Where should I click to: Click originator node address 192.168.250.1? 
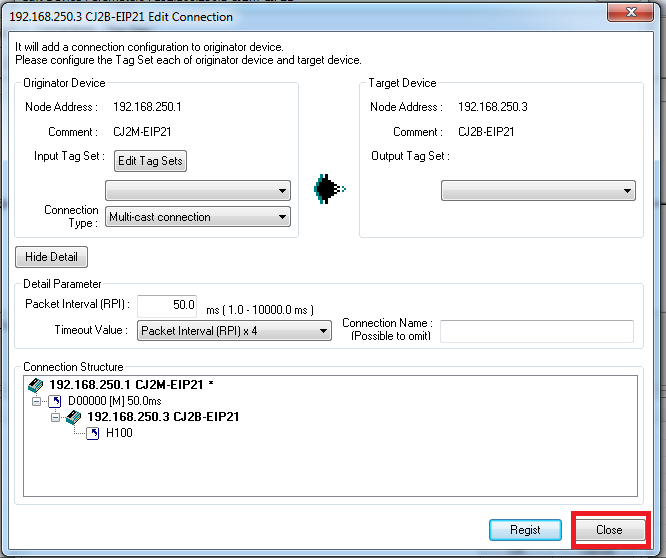point(147,107)
